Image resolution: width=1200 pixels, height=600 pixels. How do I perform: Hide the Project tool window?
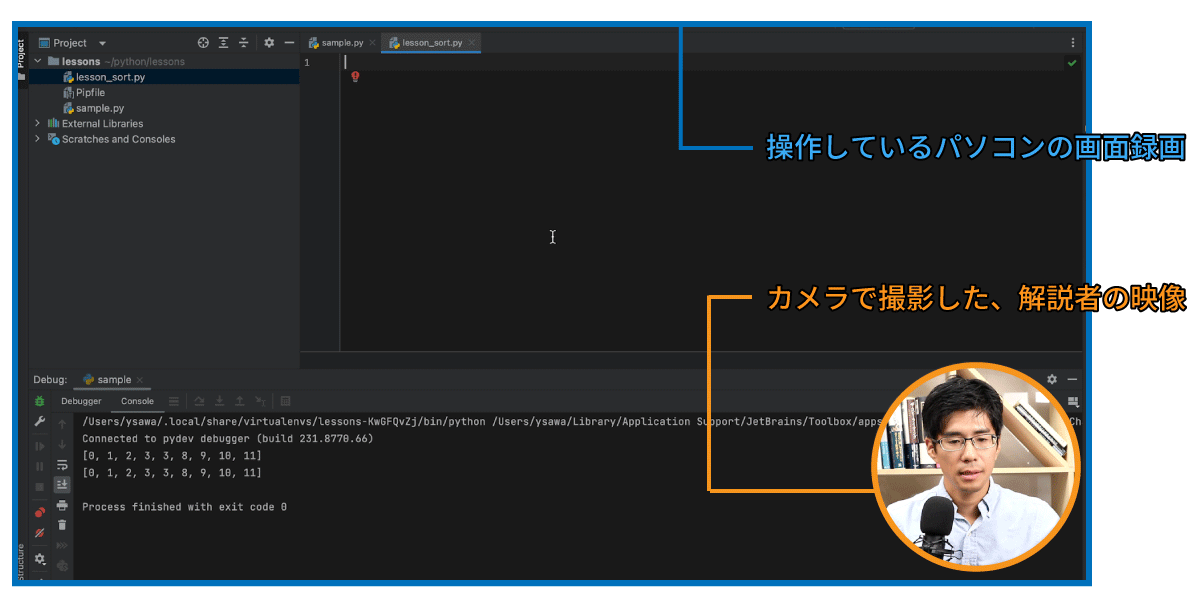point(289,43)
